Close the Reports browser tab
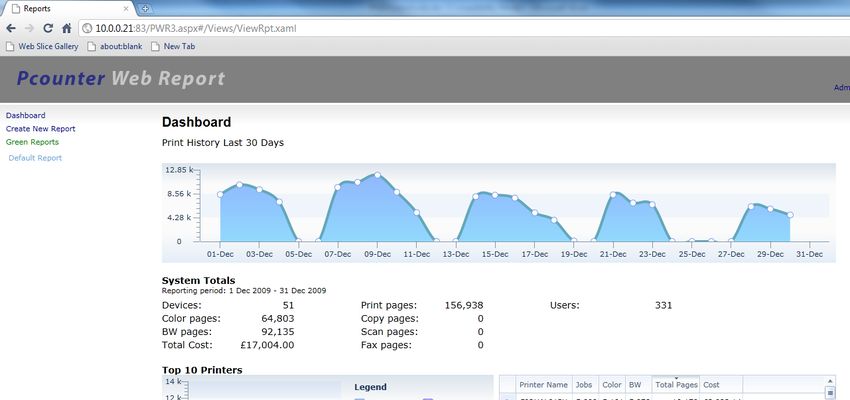 [126, 9]
